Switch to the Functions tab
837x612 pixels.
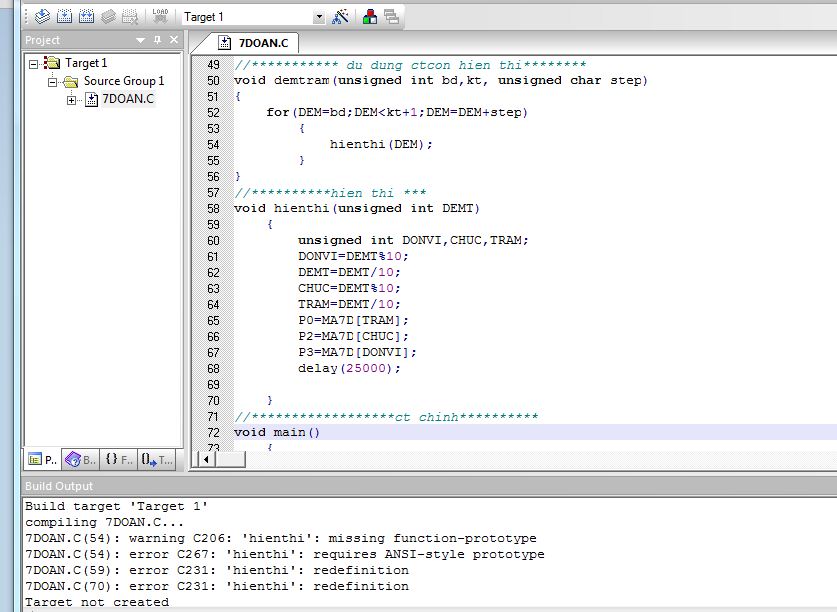[118, 460]
